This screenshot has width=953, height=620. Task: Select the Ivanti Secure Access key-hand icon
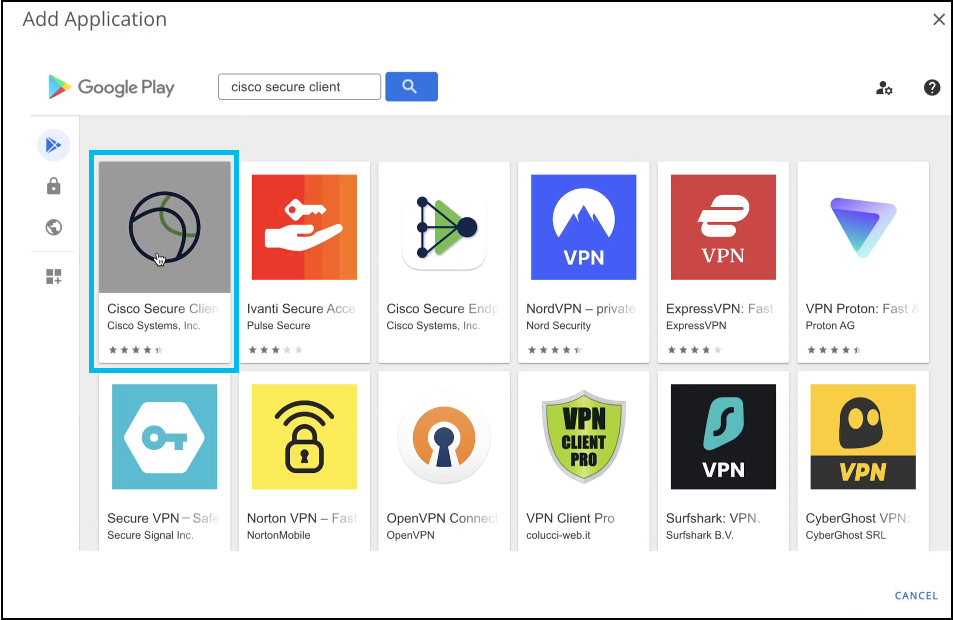tap(304, 227)
